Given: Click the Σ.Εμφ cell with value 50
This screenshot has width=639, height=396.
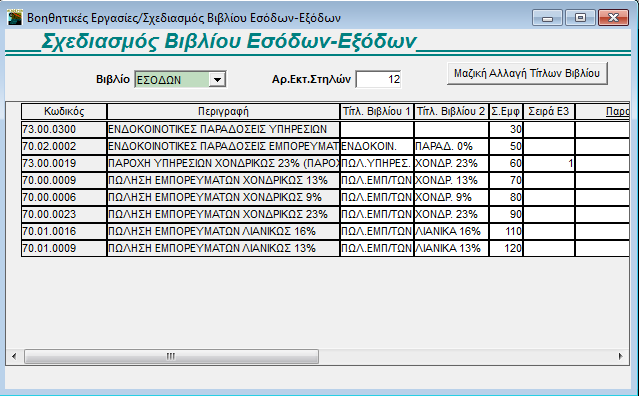Looking at the screenshot, I should click(x=506, y=146).
